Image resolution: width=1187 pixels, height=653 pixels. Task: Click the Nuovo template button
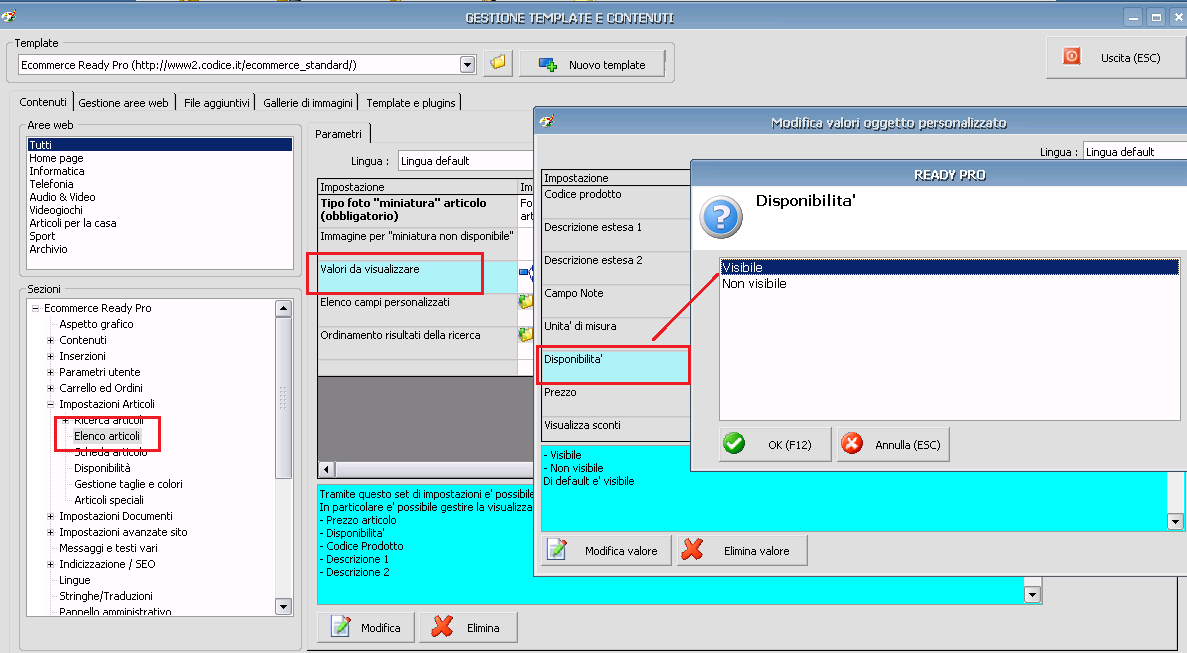click(592, 65)
